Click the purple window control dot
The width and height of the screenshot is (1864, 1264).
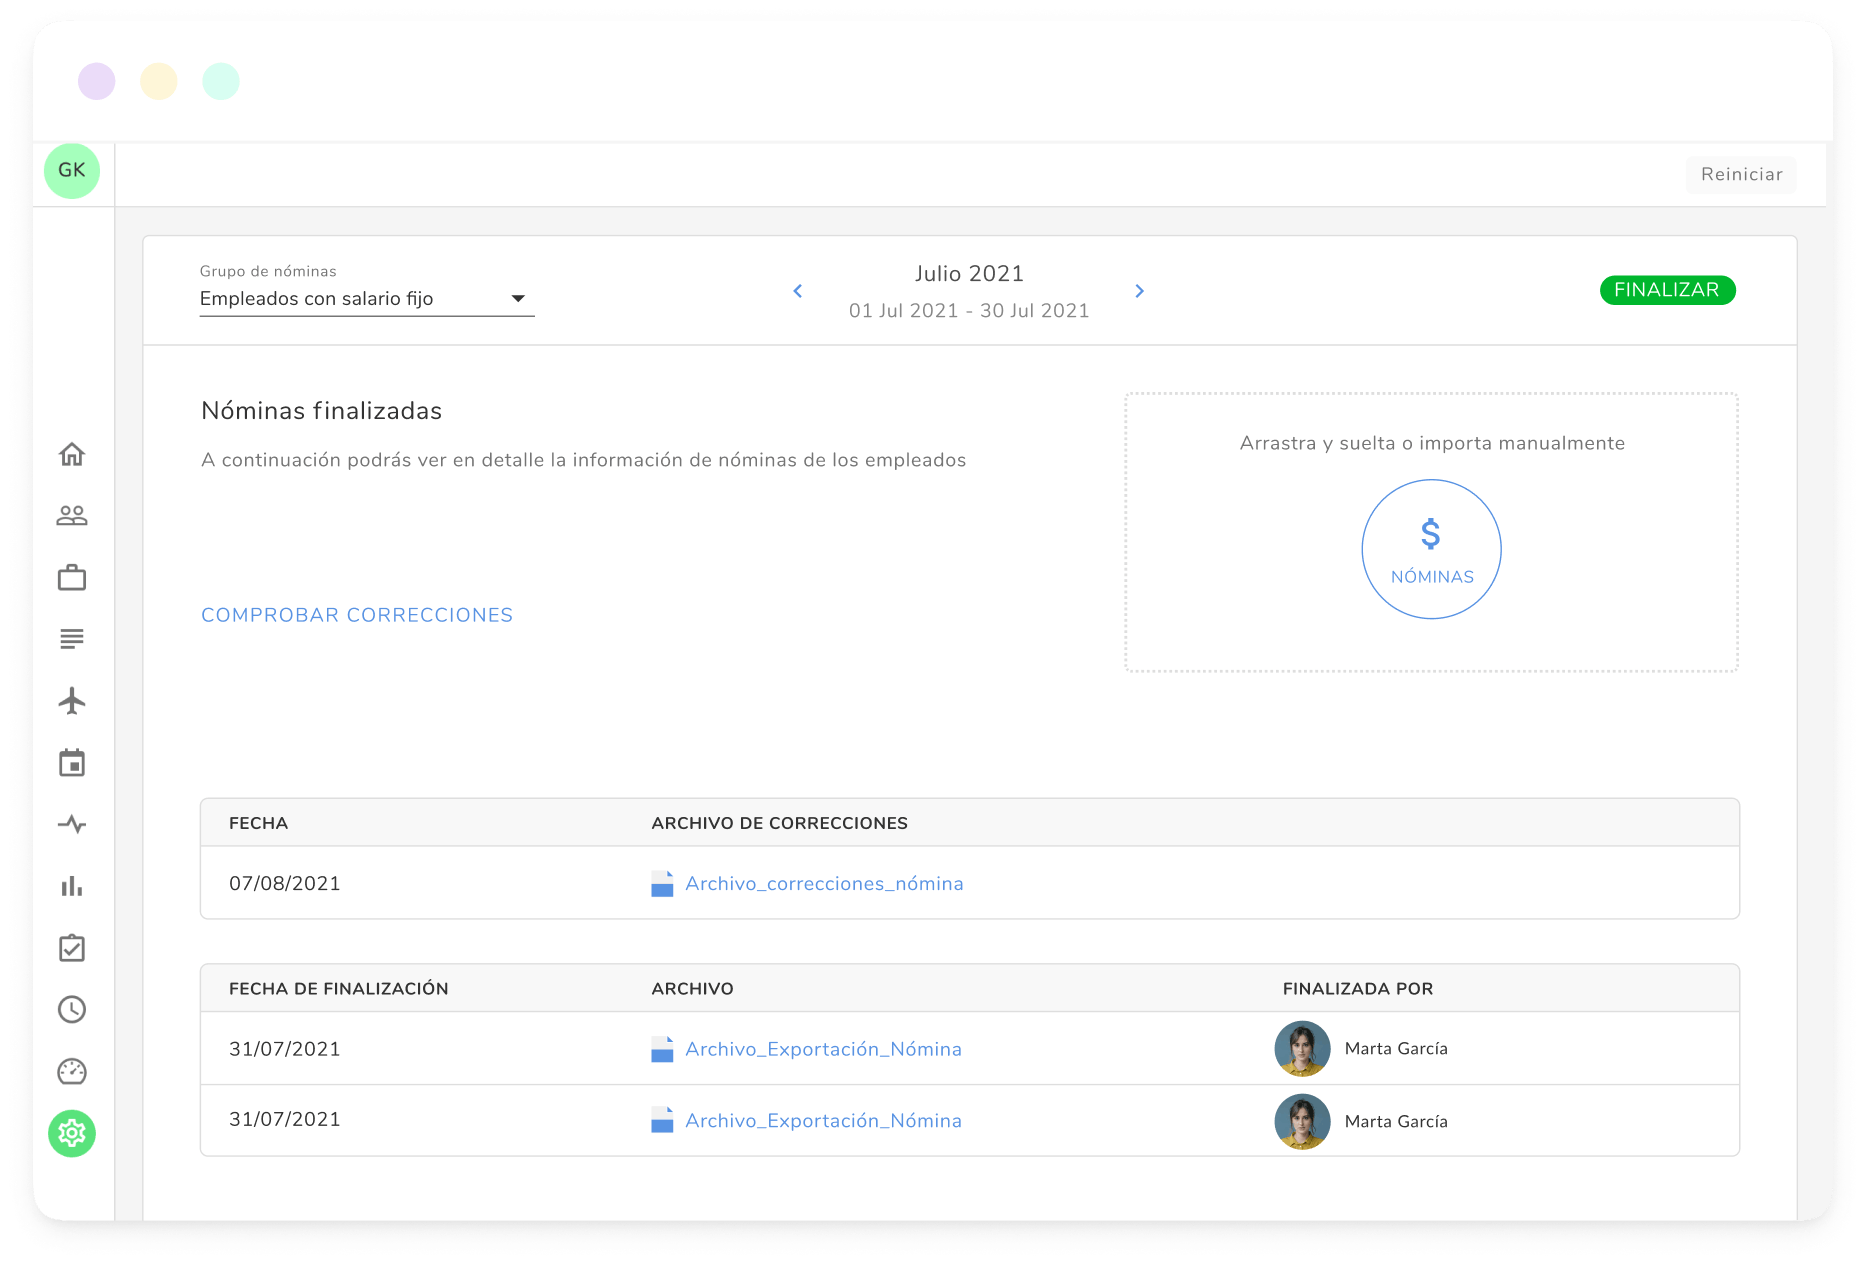pyautogui.click(x=97, y=81)
